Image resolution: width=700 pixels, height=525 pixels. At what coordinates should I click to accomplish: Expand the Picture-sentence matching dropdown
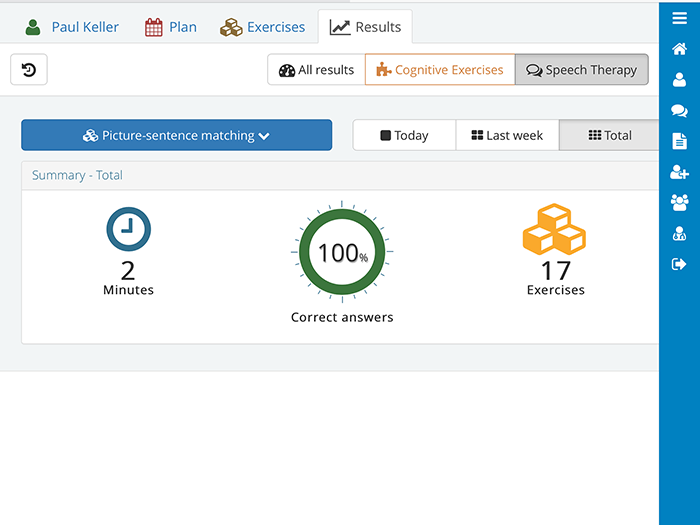pyautogui.click(x=177, y=135)
